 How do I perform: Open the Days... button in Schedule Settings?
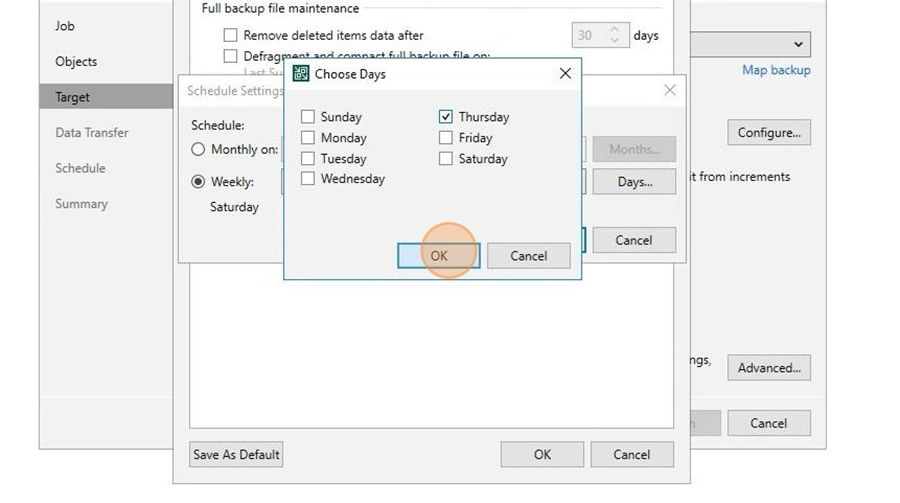634,181
